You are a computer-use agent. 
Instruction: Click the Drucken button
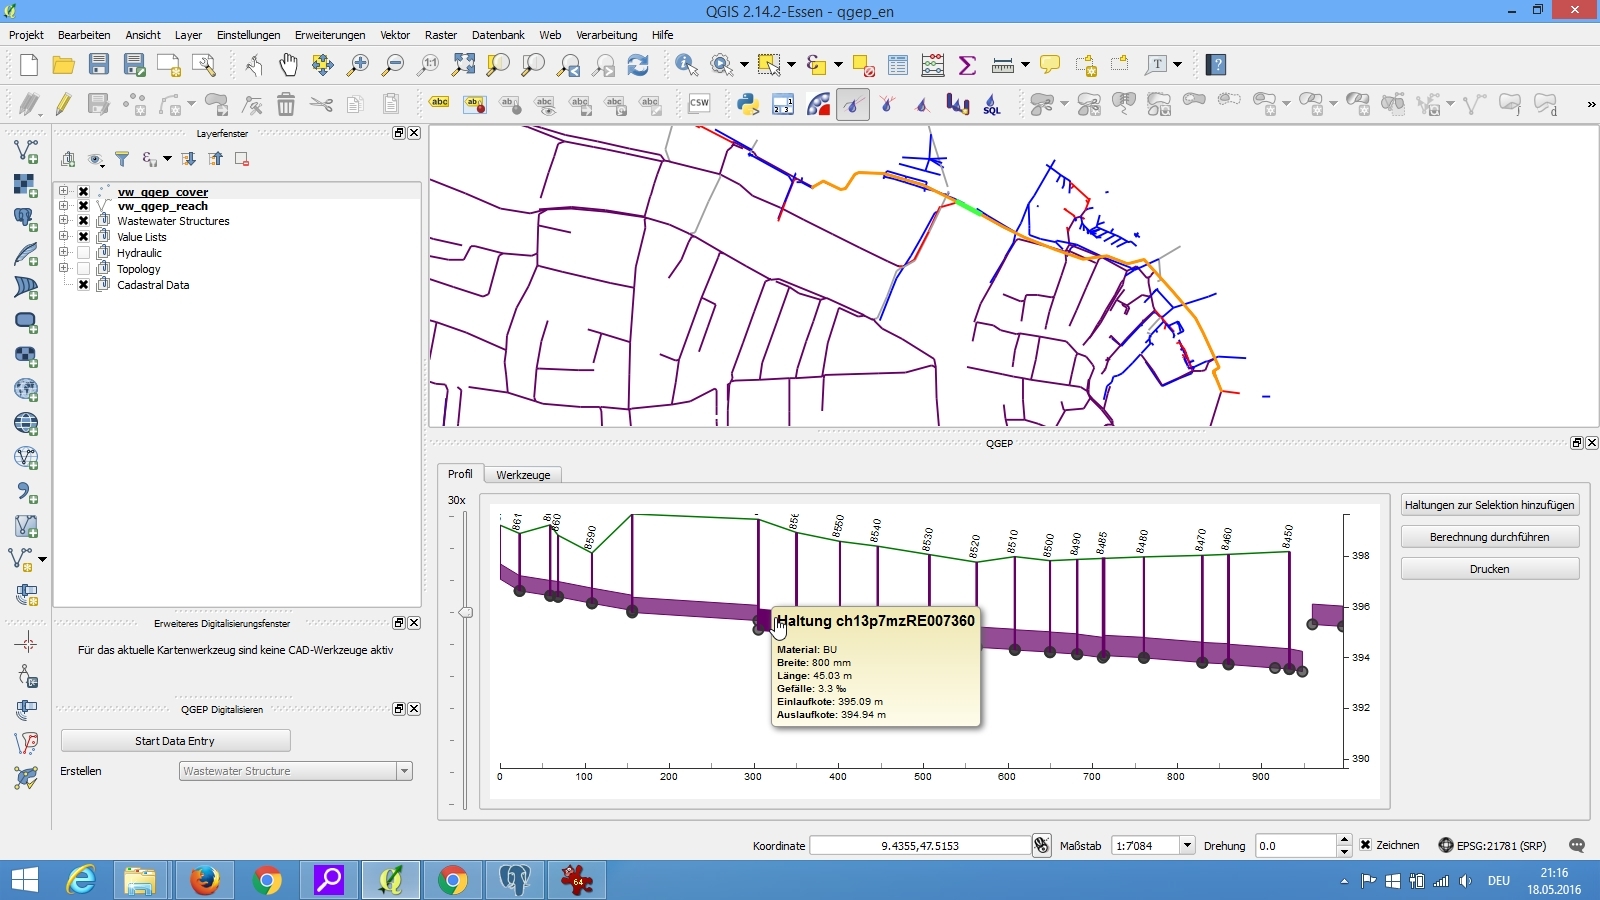tap(1490, 569)
